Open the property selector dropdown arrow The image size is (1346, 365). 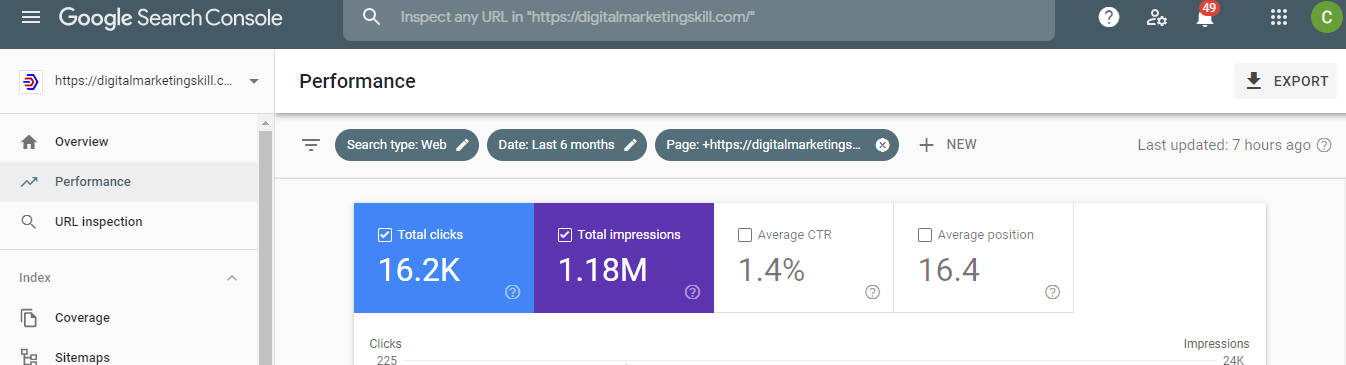tap(253, 81)
